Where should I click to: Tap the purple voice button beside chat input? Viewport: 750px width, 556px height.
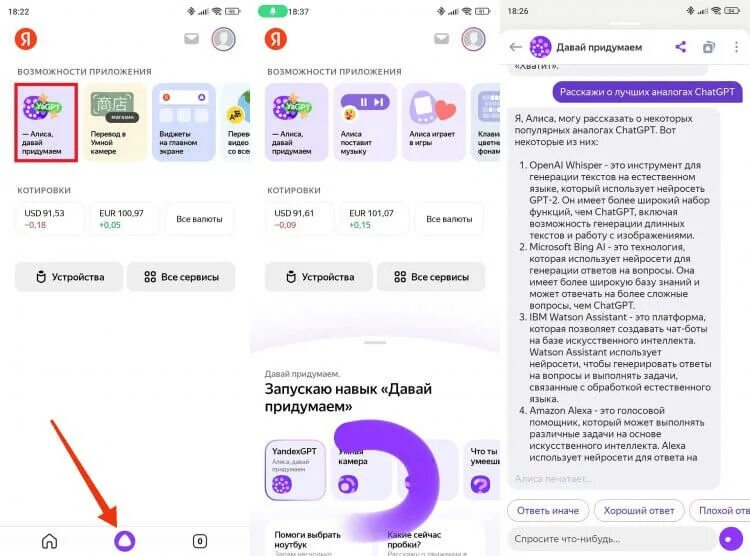[x=730, y=539]
